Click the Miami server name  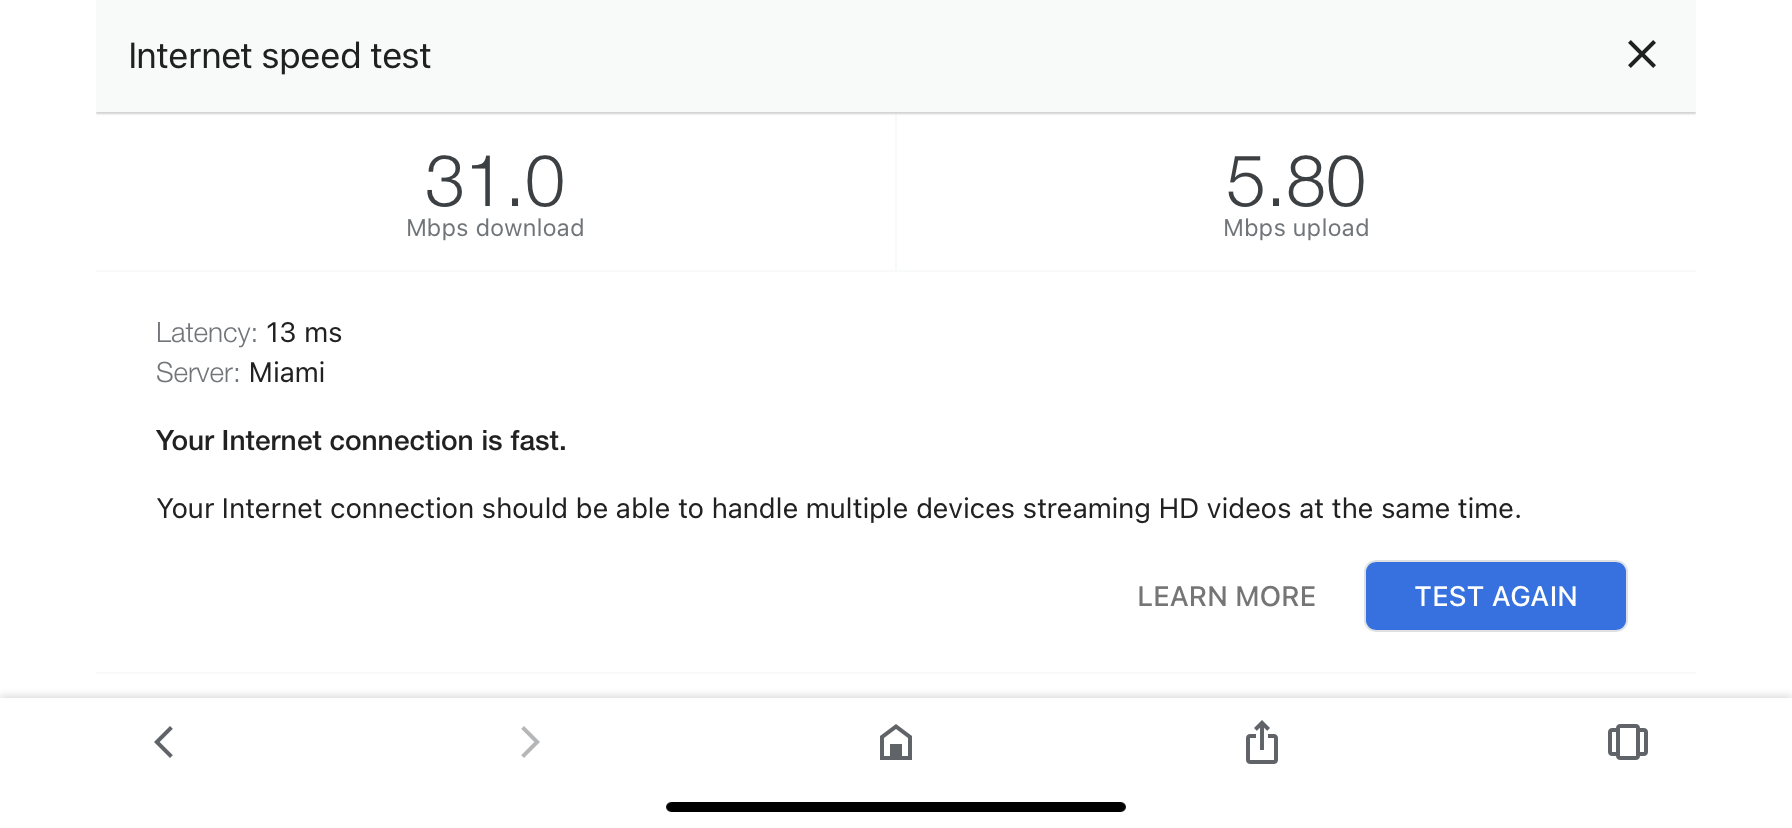pyautogui.click(x=287, y=372)
